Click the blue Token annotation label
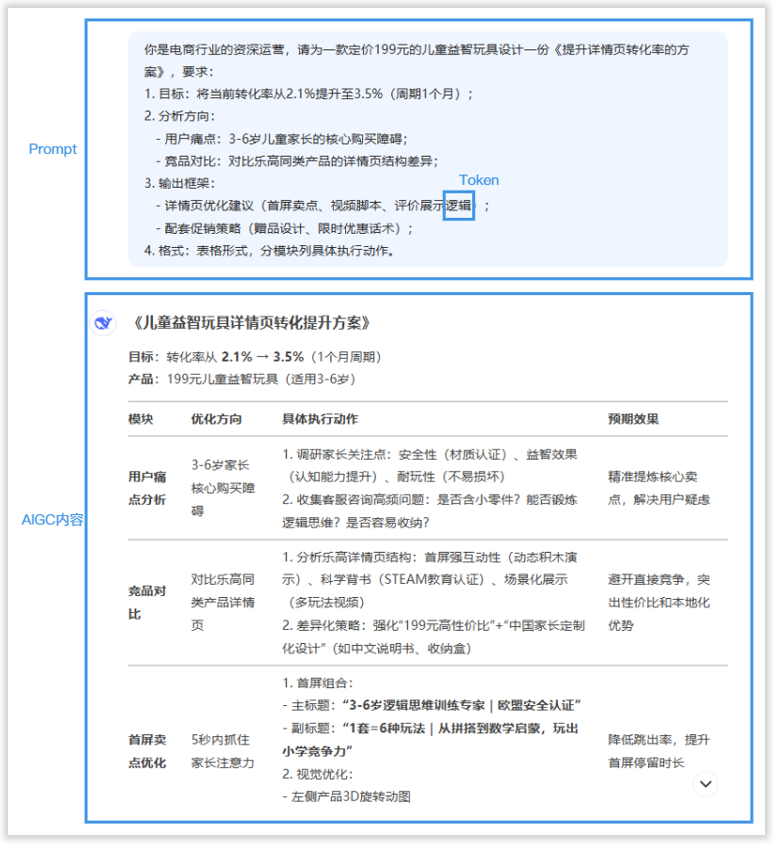This screenshot has width=774, height=844. 479,180
